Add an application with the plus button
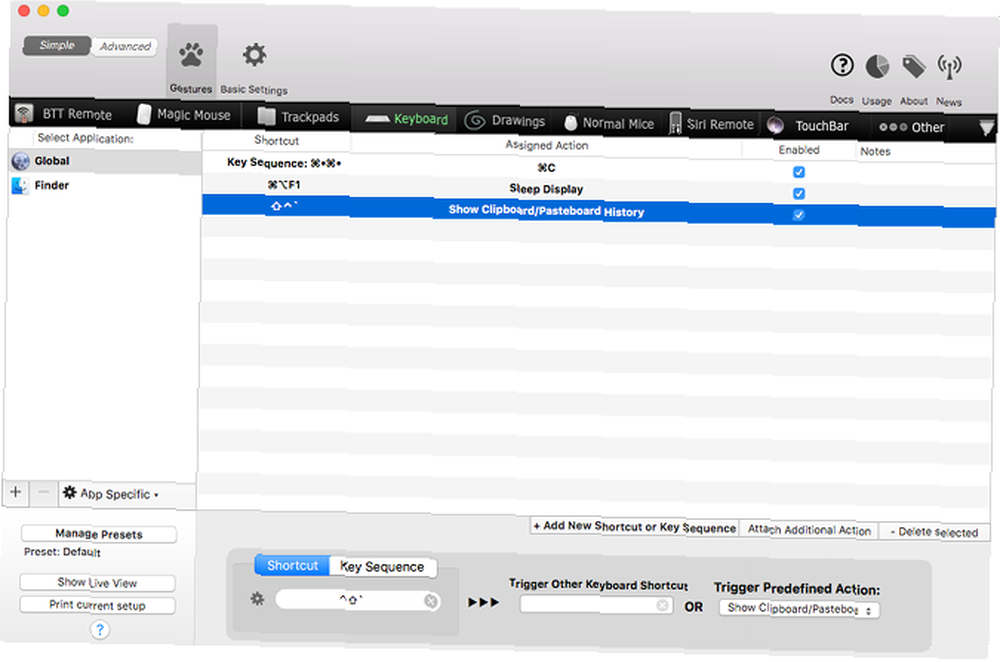This screenshot has height=662, width=1000. (16, 492)
